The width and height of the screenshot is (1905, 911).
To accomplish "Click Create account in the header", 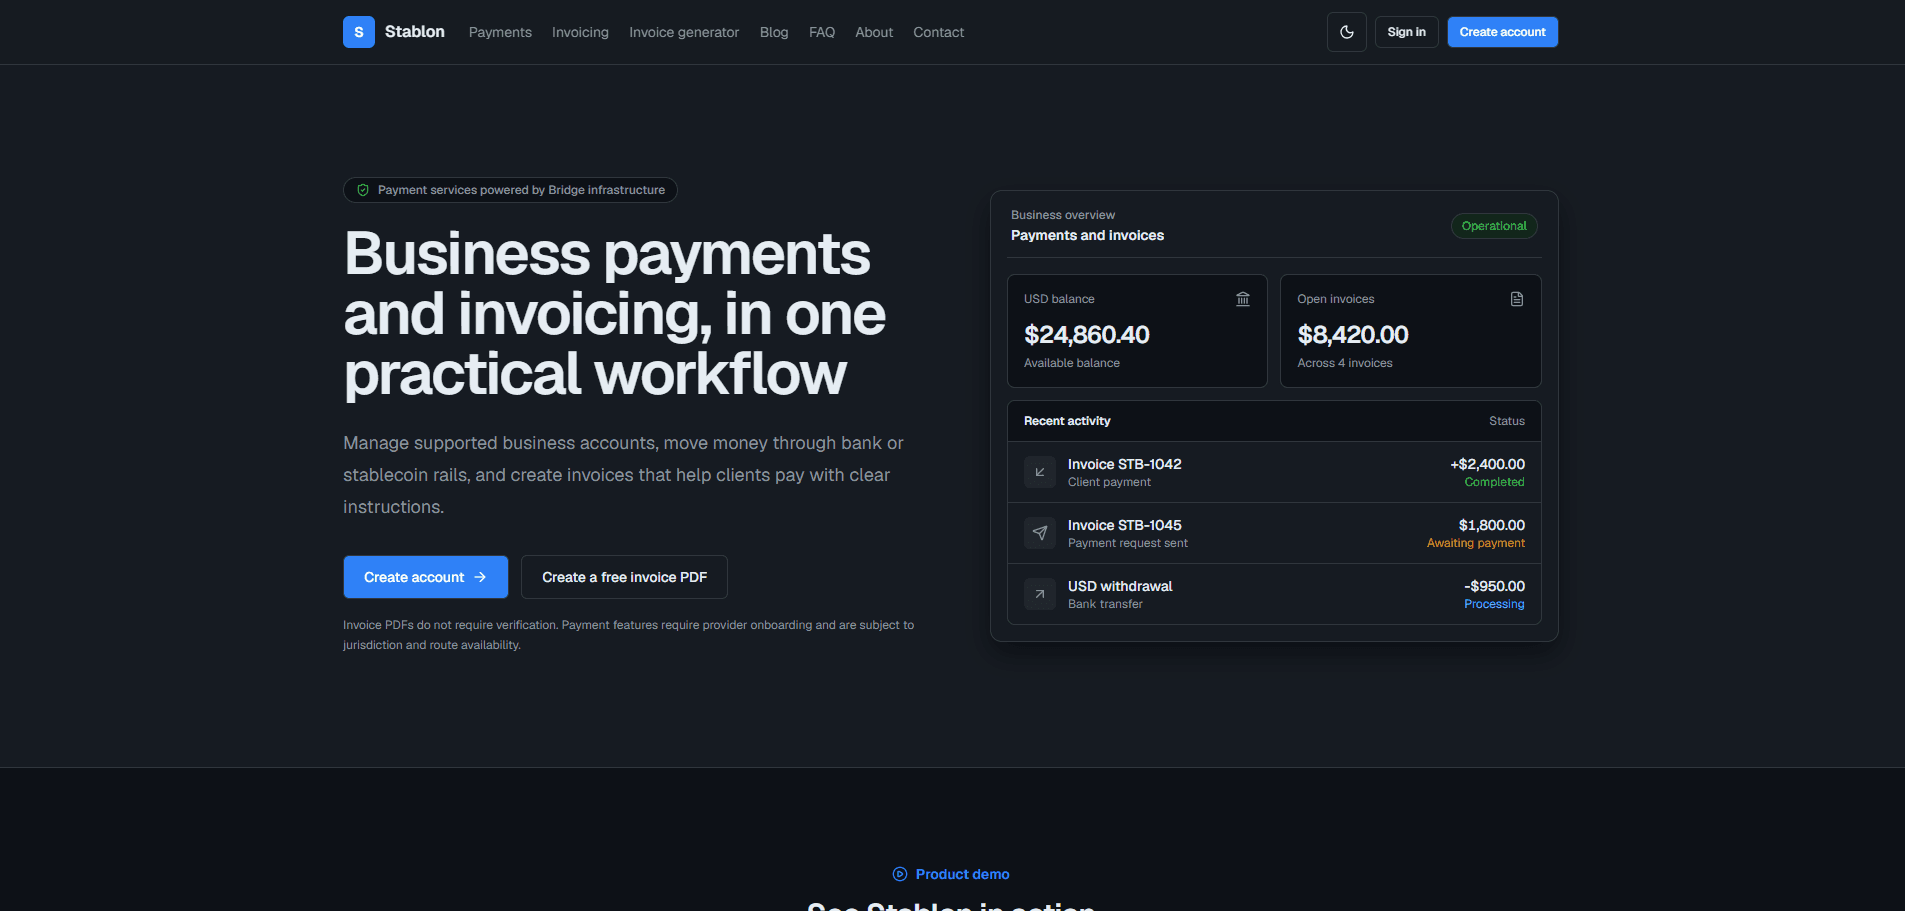I will [1503, 32].
